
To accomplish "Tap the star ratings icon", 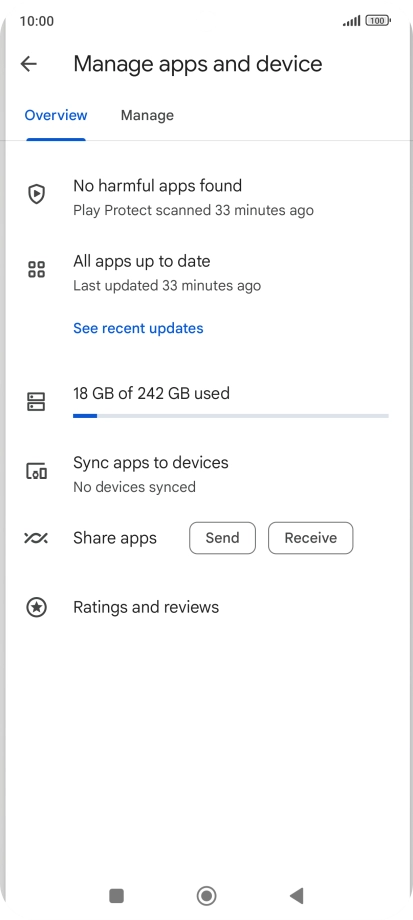I will click(x=36, y=607).
